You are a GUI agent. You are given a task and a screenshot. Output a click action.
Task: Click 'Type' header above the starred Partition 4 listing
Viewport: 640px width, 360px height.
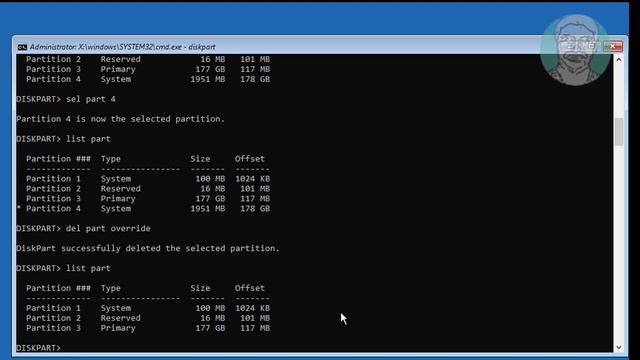pos(111,159)
